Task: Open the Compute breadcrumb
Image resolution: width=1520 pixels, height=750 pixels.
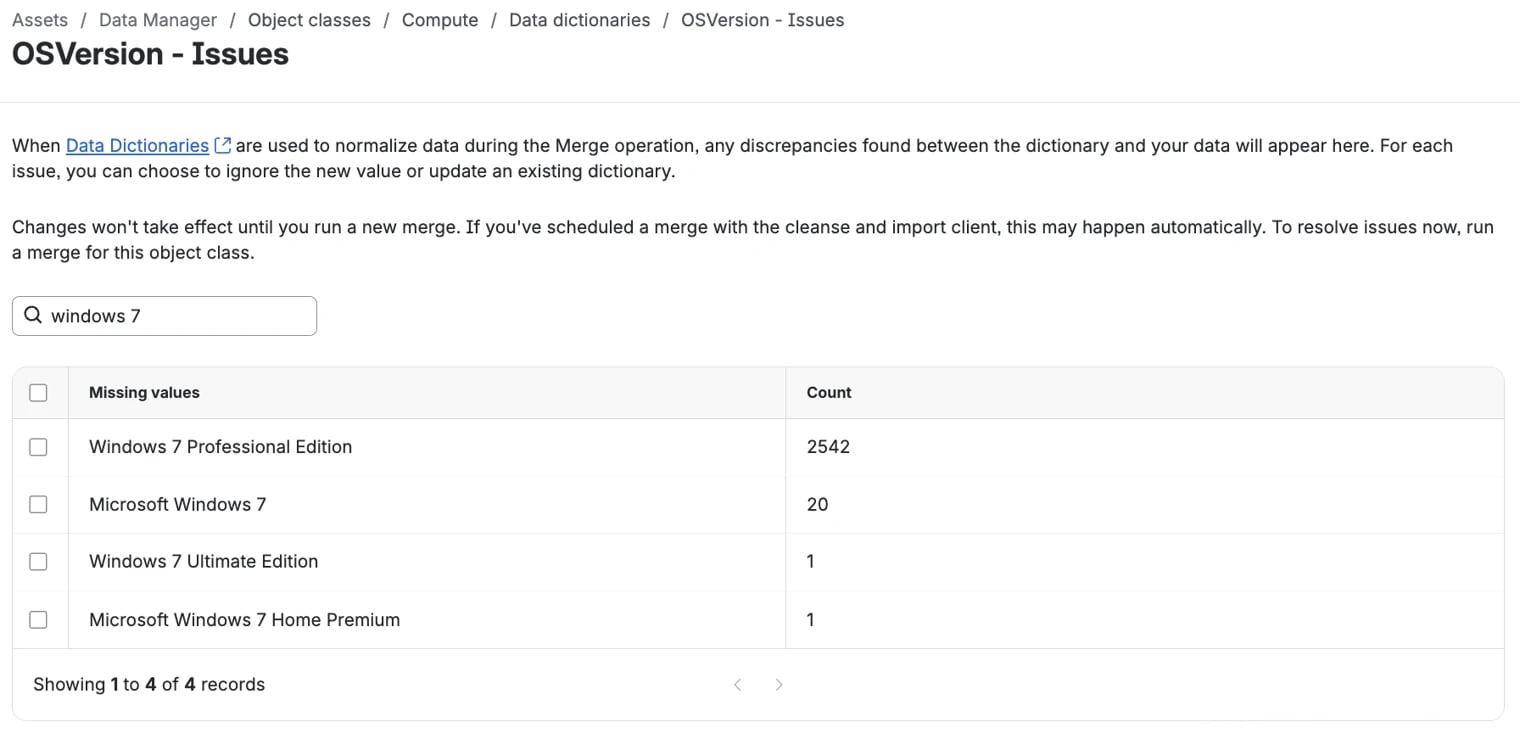Action: (x=440, y=20)
